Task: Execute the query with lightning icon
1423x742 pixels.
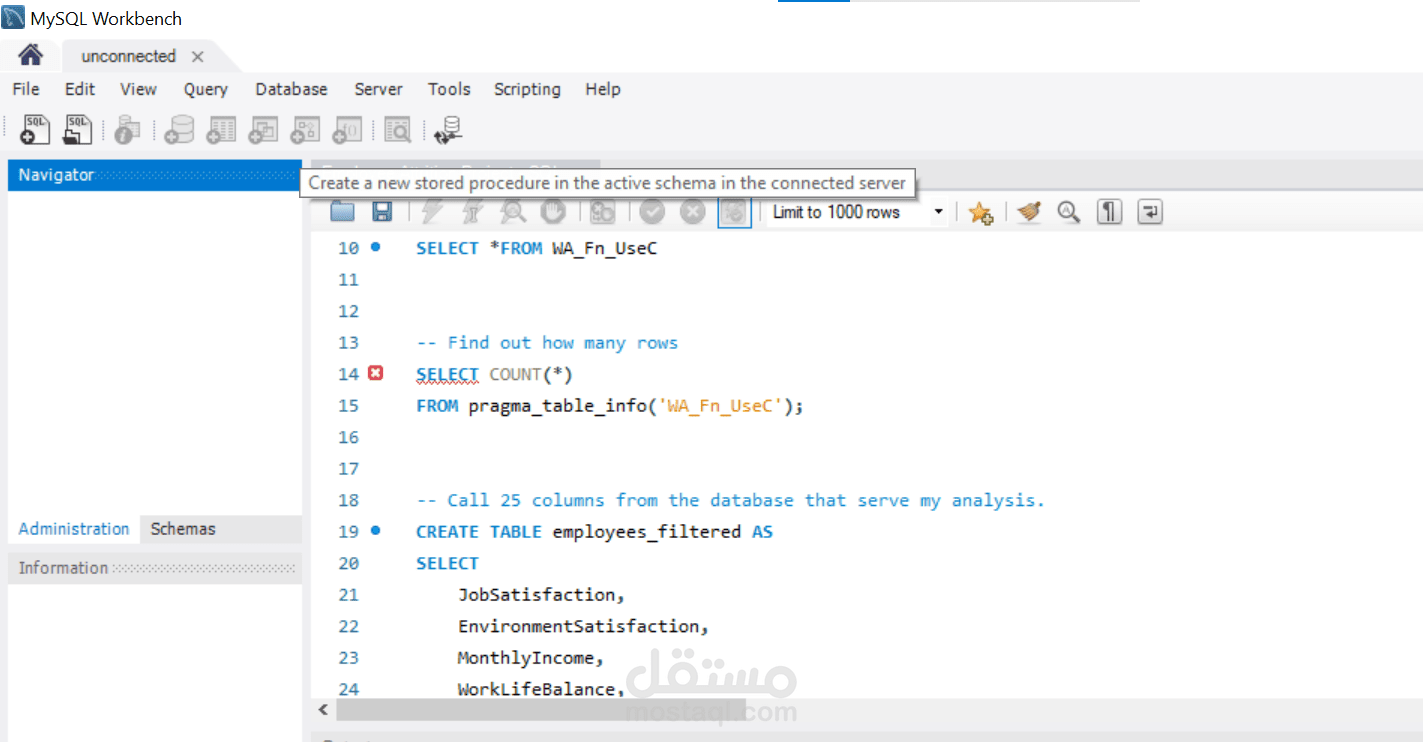Action: click(432, 211)
